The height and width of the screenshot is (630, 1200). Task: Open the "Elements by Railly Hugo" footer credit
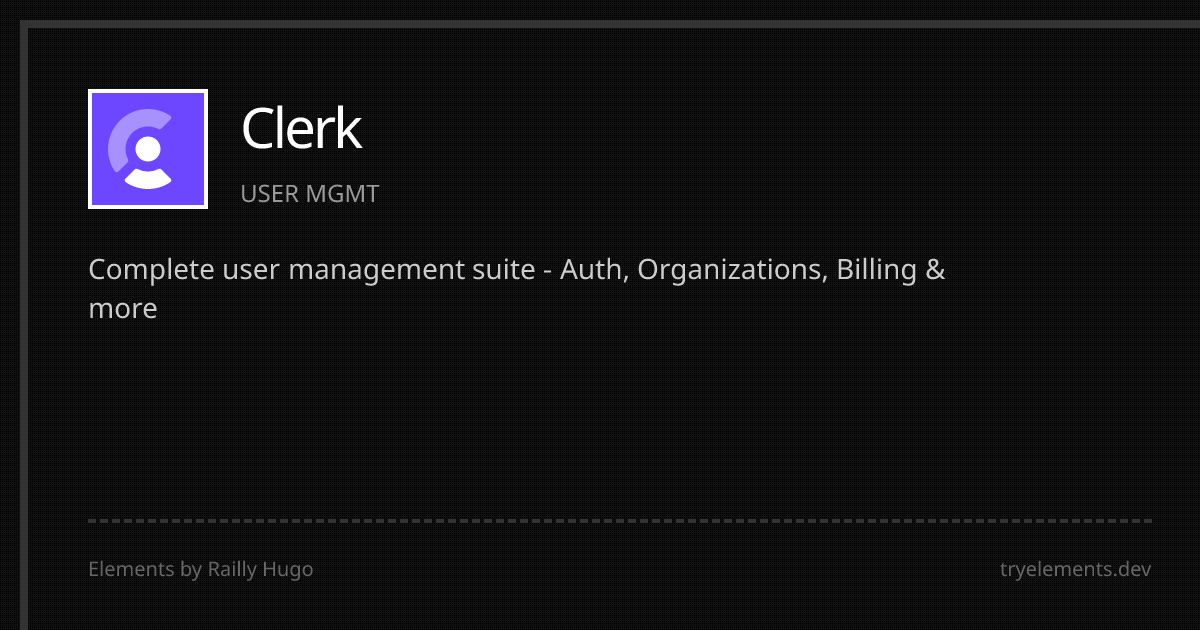(200, 570)
